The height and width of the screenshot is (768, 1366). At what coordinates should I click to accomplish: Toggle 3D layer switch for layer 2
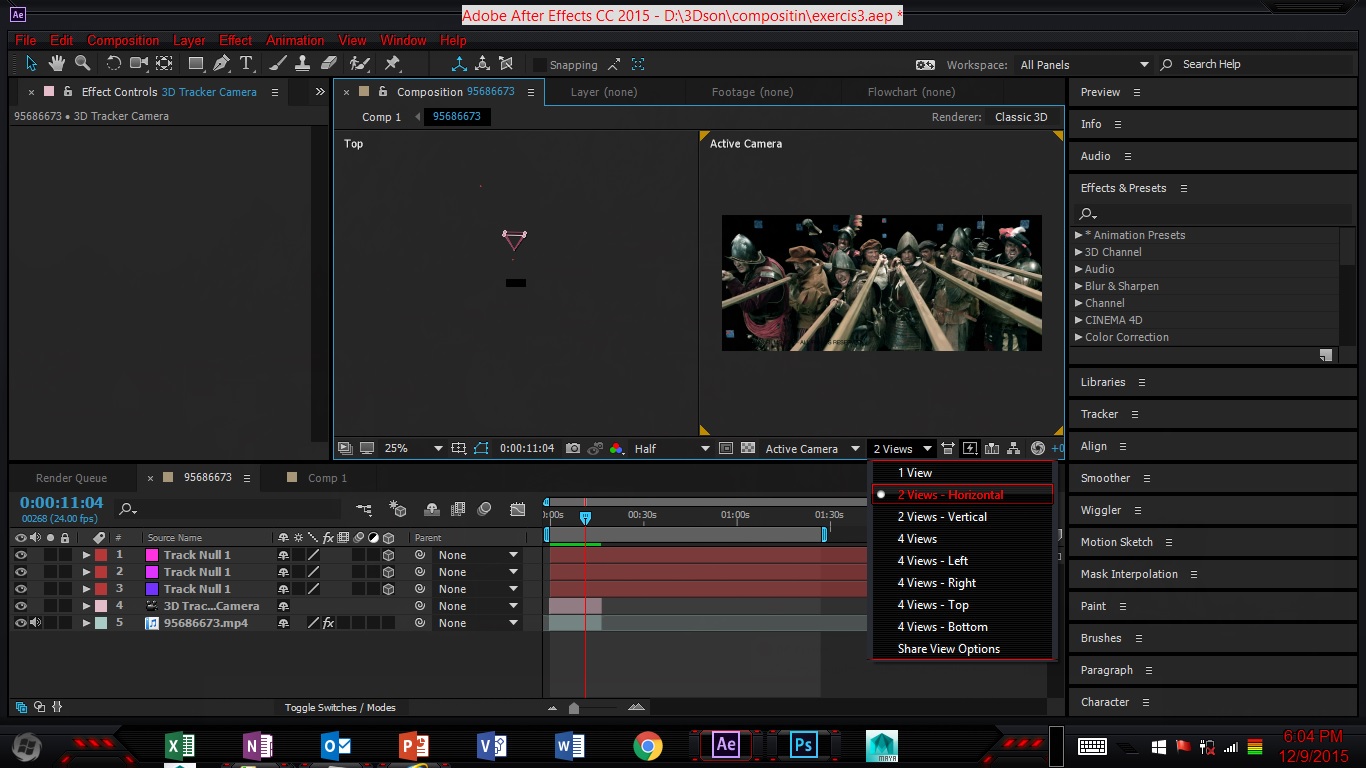coord(388,572)
